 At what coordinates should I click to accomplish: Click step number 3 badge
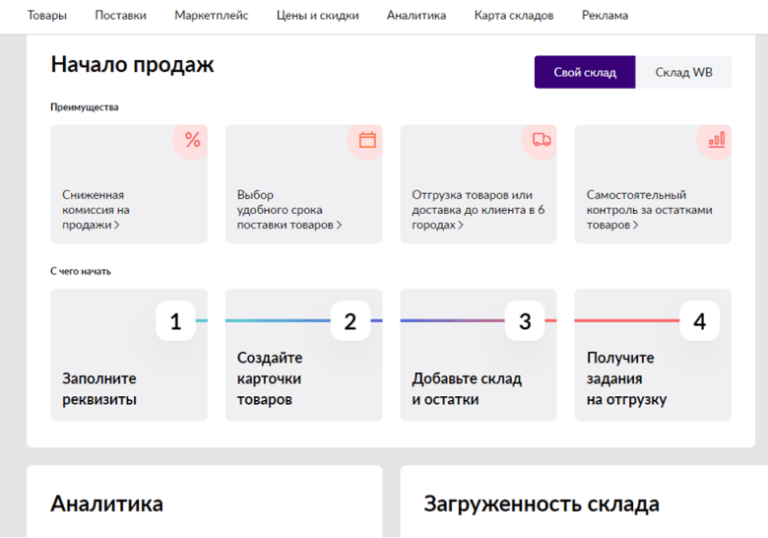click(x=525, y=322)
